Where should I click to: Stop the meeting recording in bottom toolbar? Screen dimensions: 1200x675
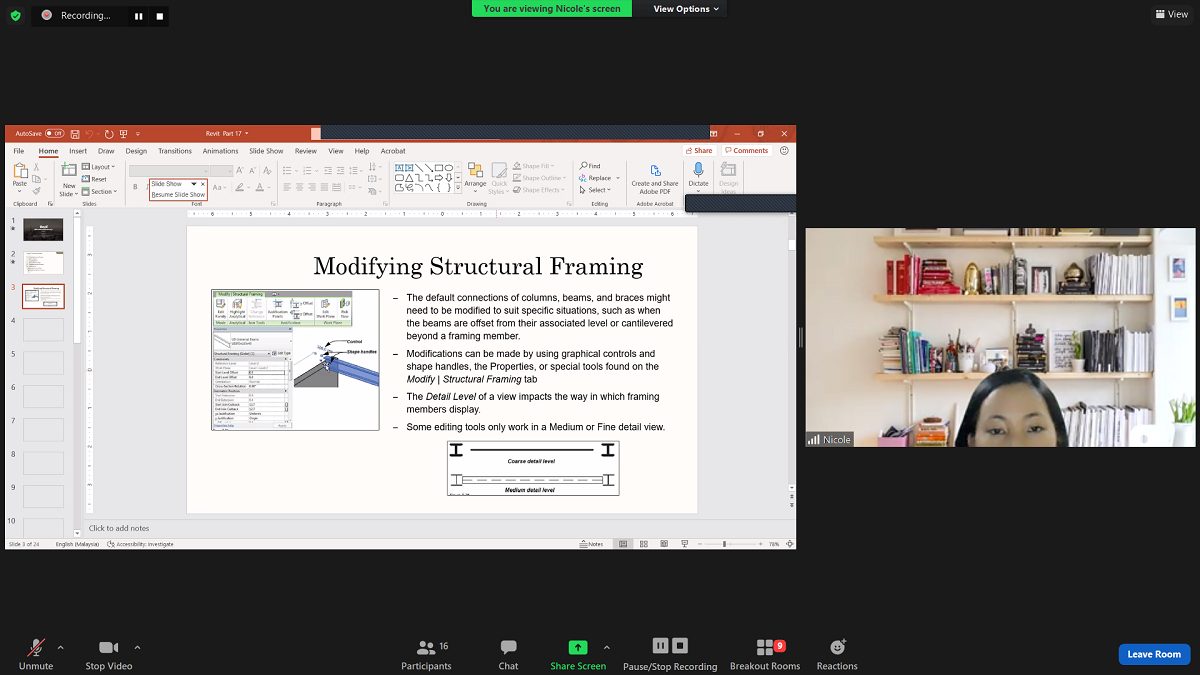(x=680, y=646)
